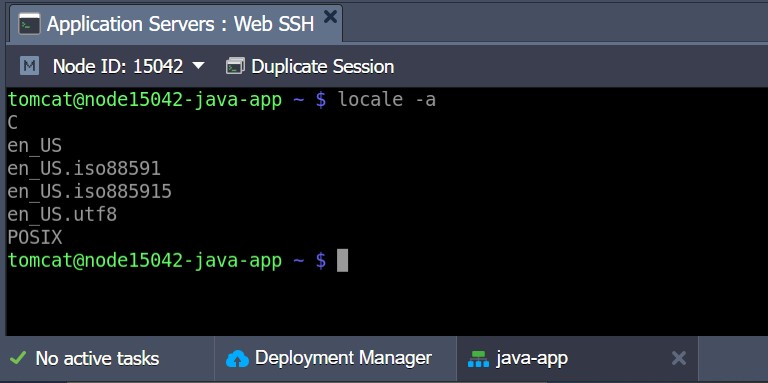Click the 'en_US.utf8' output line
This screenshot has height=383, width=768.
pyautogui.click(x=62, y=215)
